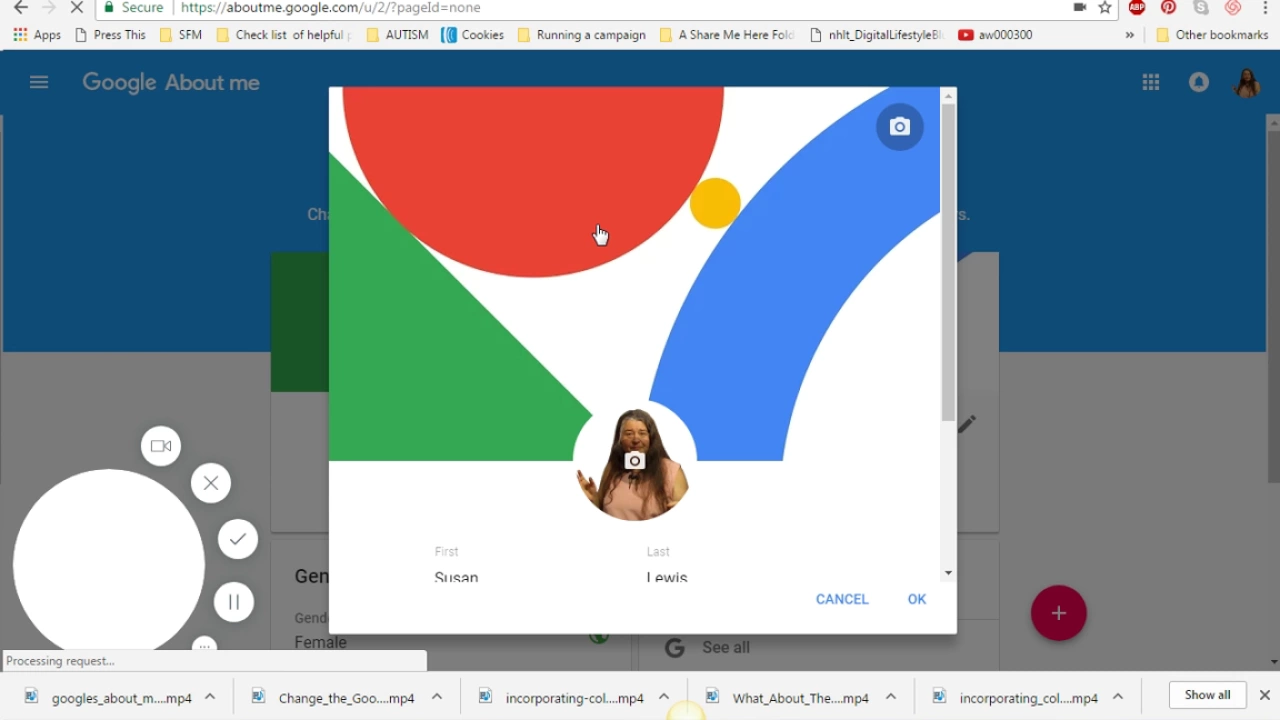Image resolution: width=1280 pixels, height=720 pixels.
Task: Open the googles_about_m mp4 download
Action: (108, 698)
